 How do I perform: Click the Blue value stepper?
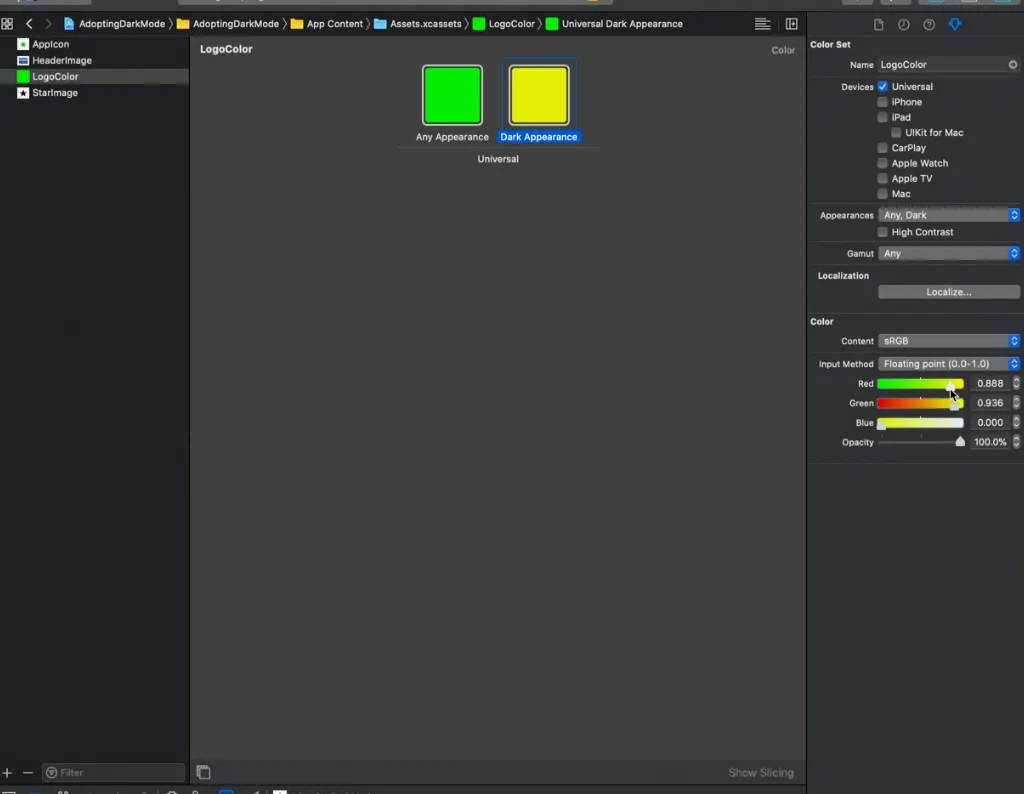[1016, 422]
